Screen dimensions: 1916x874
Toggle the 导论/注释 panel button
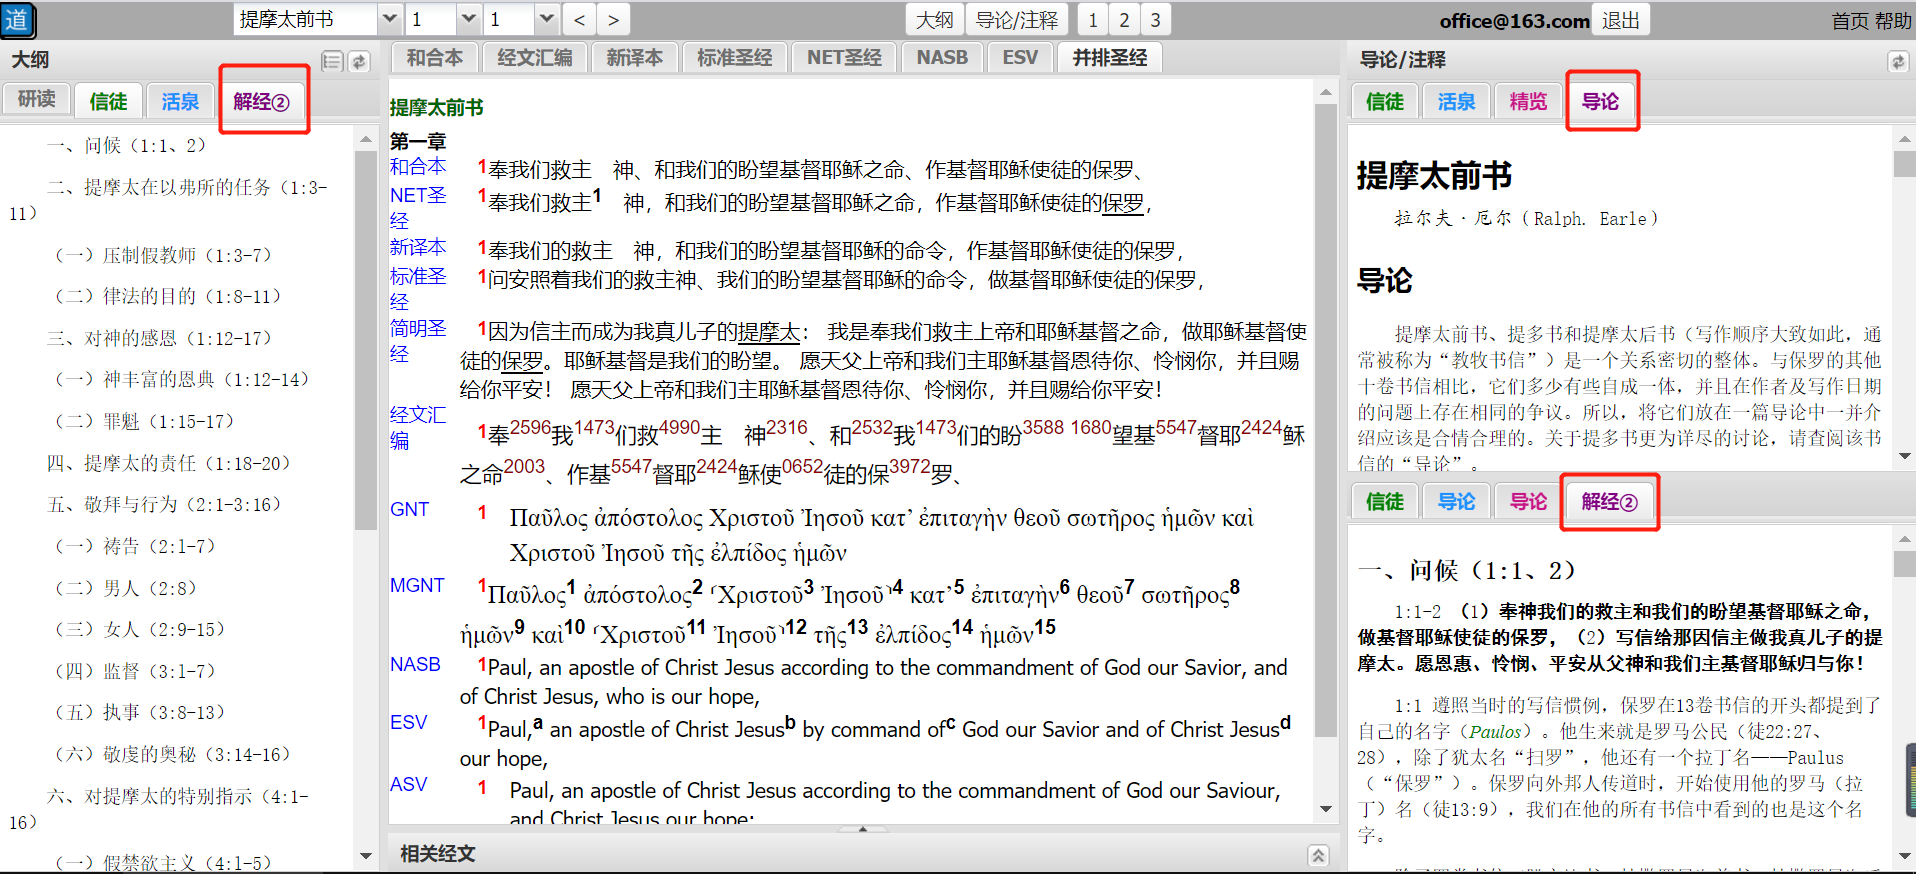[x=1017, y=20]
